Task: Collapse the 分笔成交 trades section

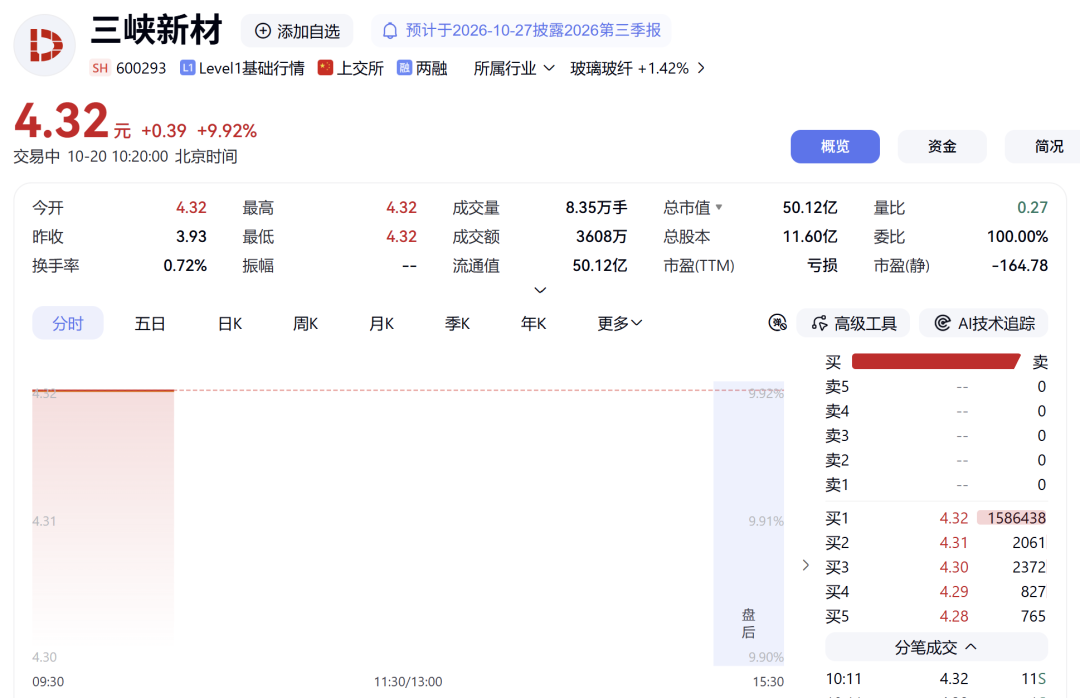Action: [937, 647]
